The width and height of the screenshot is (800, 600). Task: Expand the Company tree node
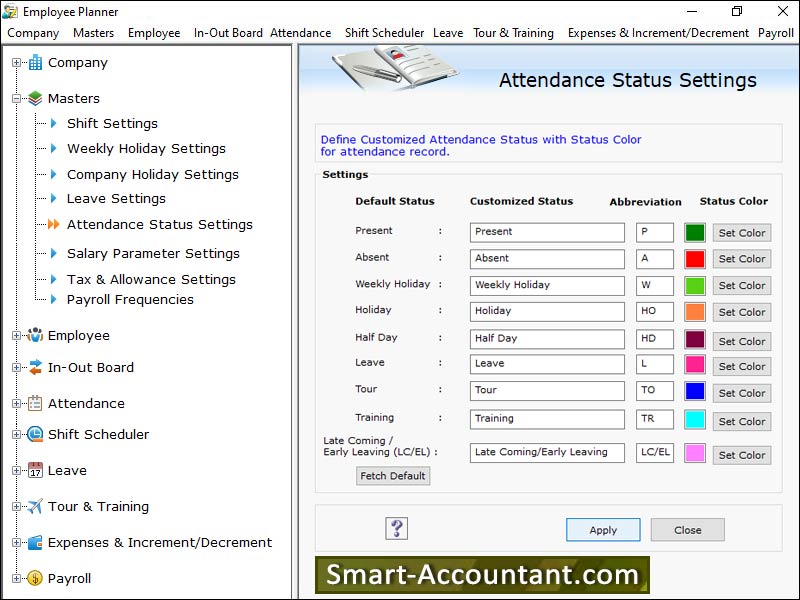click(x=16, y=63)
